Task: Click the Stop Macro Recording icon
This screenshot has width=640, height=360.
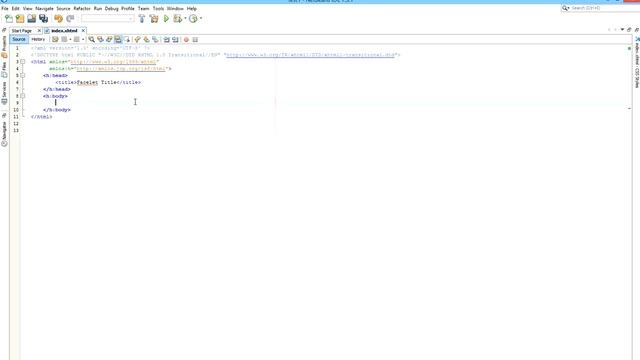Action: click(x=195, y=40)
